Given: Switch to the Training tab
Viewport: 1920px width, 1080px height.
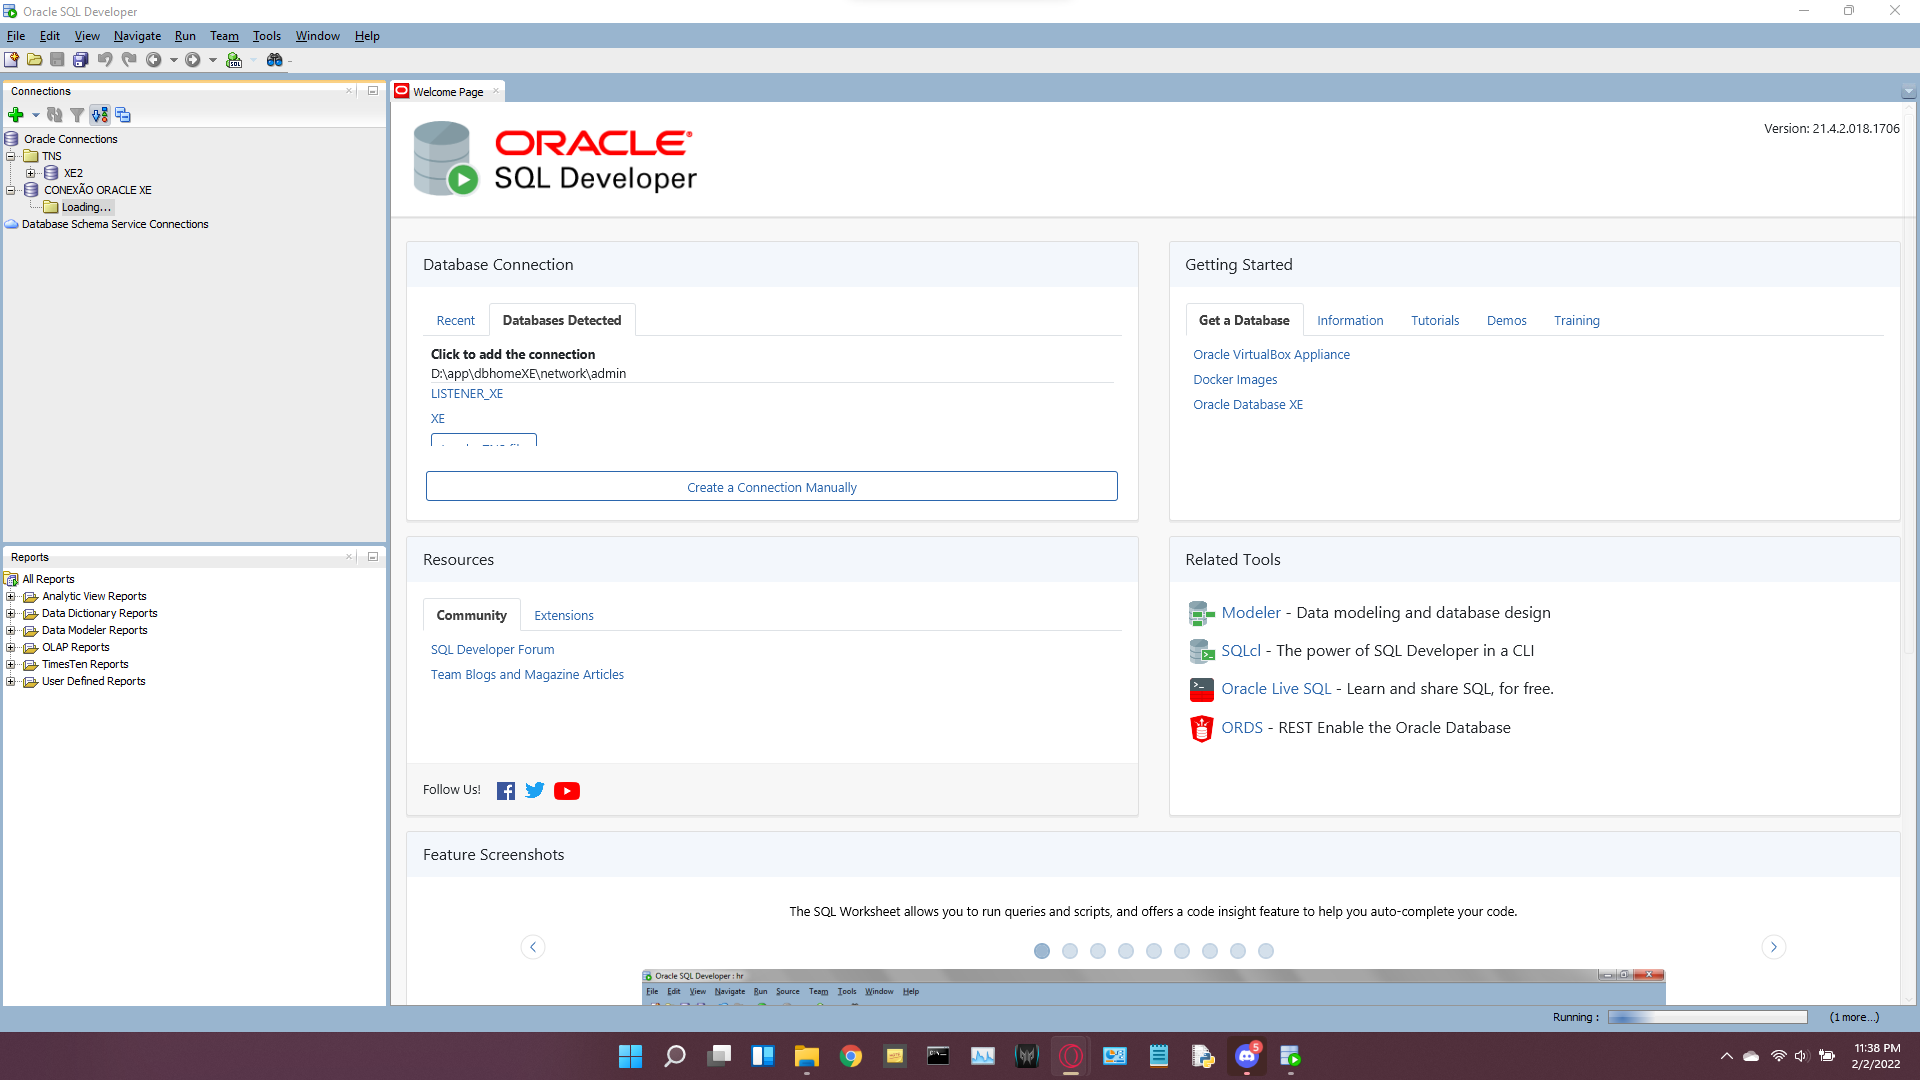Looking at the screenshot, I should 1577,320.
